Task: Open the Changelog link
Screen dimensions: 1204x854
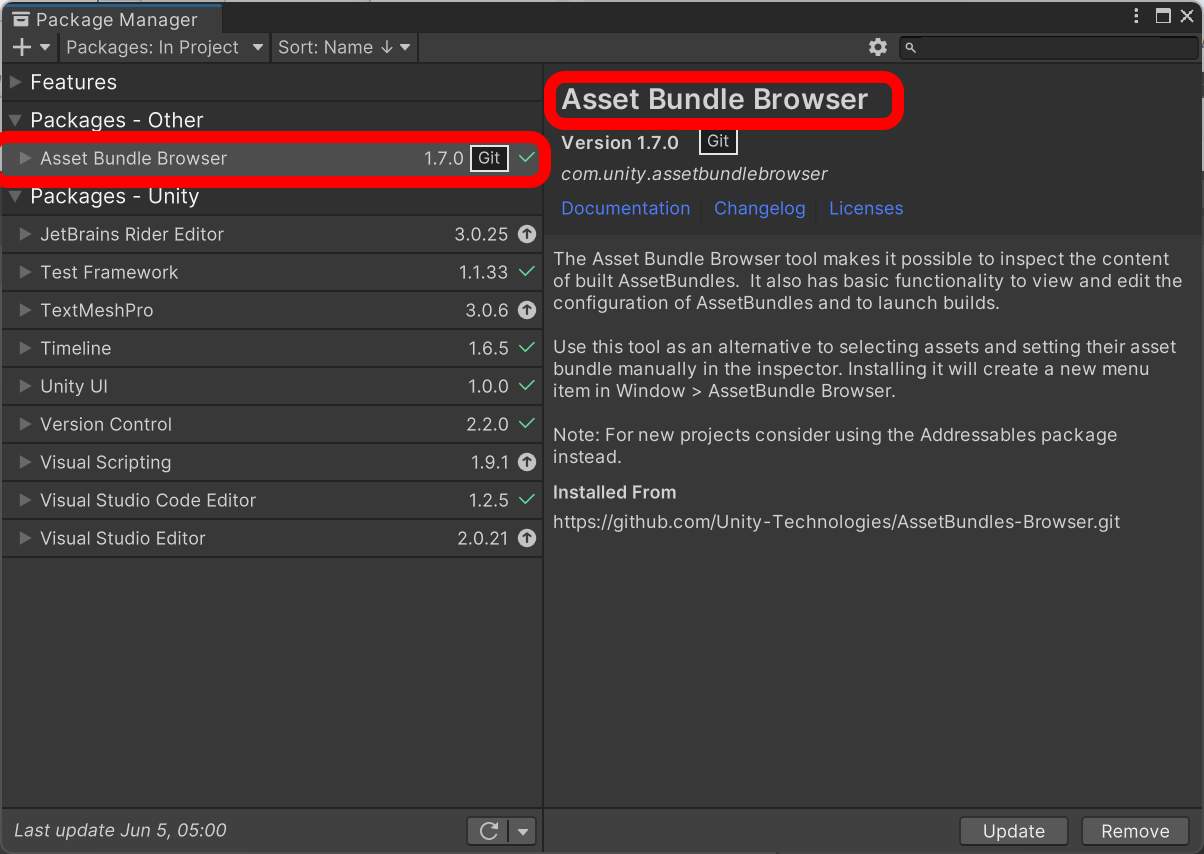Action: 759,208
